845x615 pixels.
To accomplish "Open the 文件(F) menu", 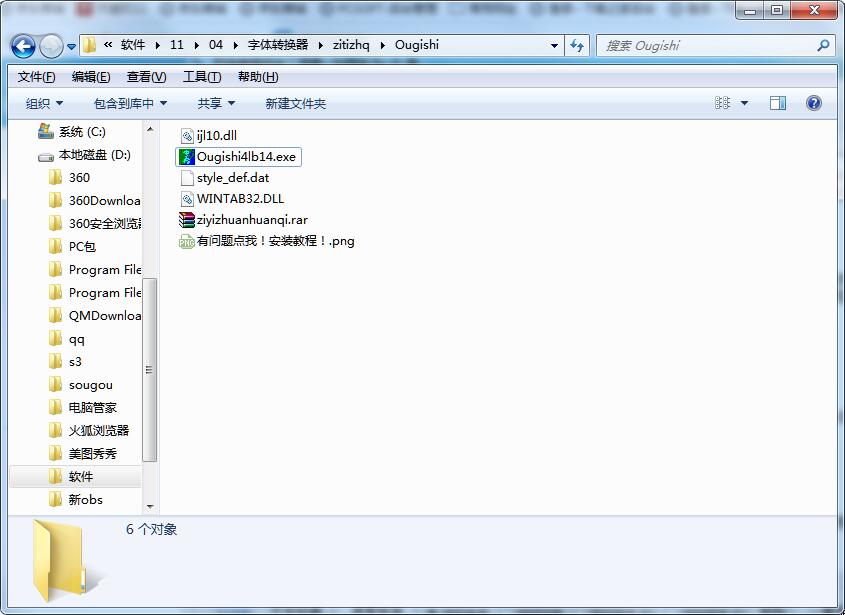I will pyautogui.click(x=36, y=77).
